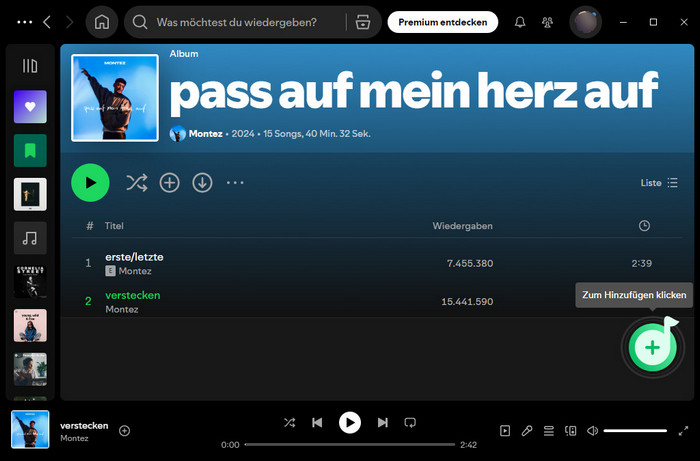700x461 pixels.
Task: Open more options for the album
Action: click(235, 183)
